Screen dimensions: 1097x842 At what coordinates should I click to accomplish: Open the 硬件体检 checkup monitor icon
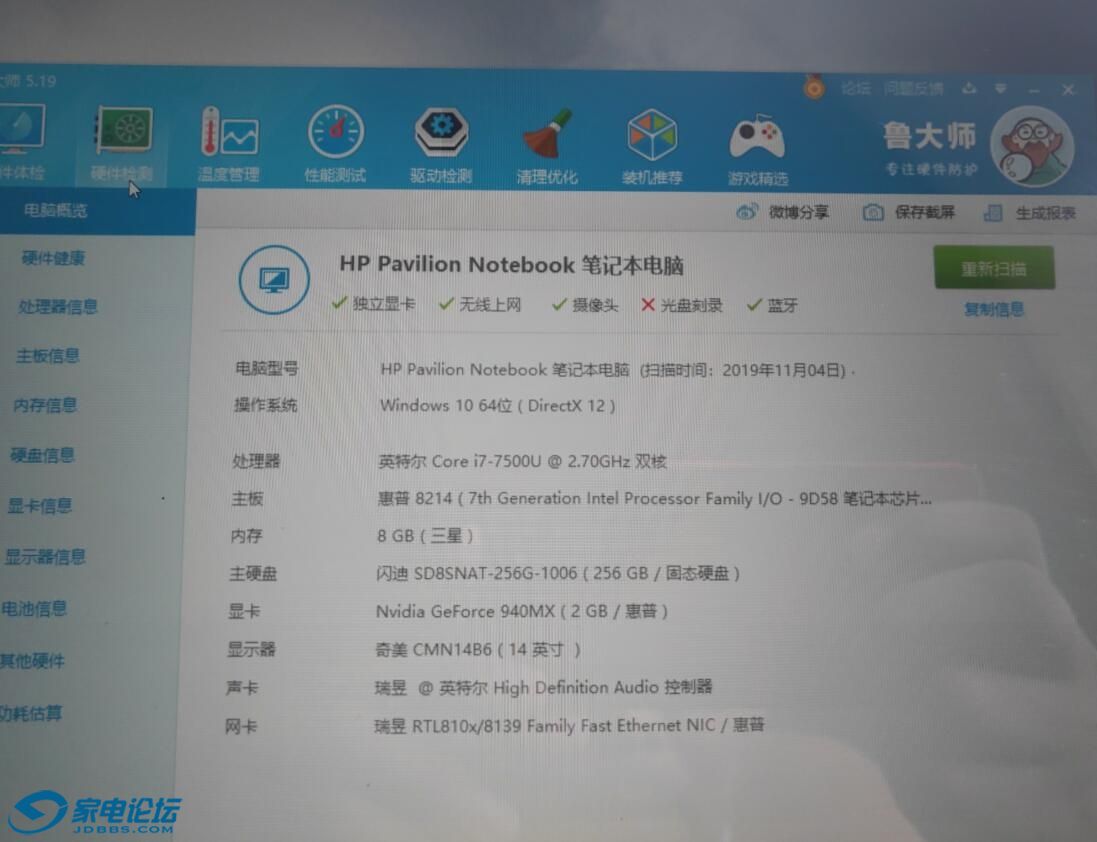[21, 130]
